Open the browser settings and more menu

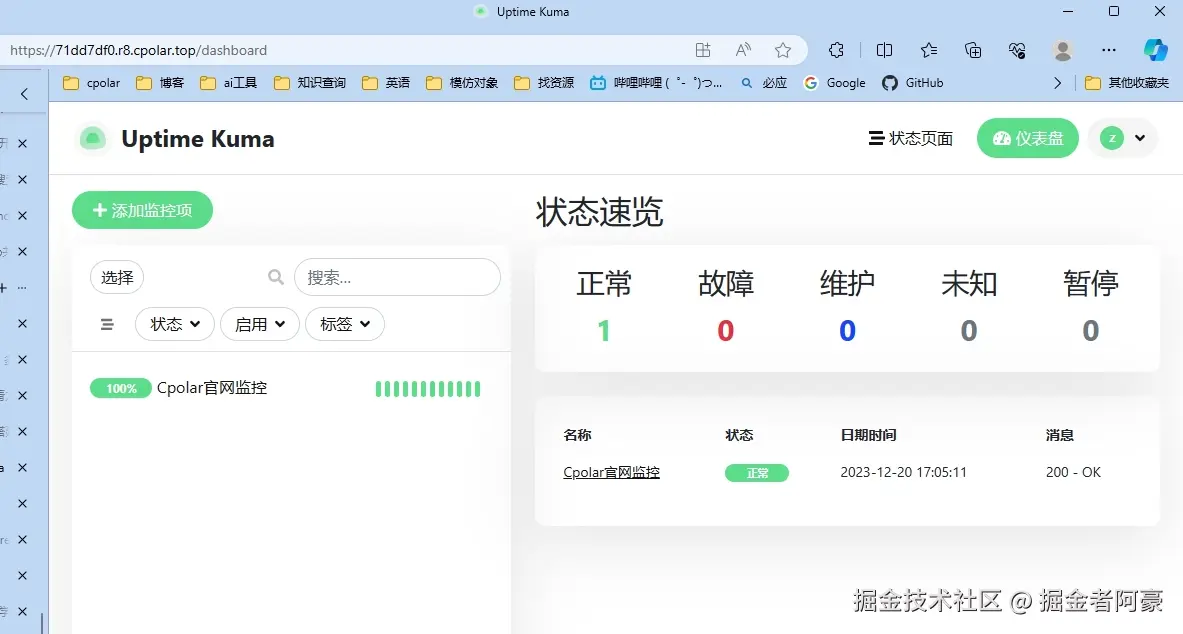[1108, 51]
